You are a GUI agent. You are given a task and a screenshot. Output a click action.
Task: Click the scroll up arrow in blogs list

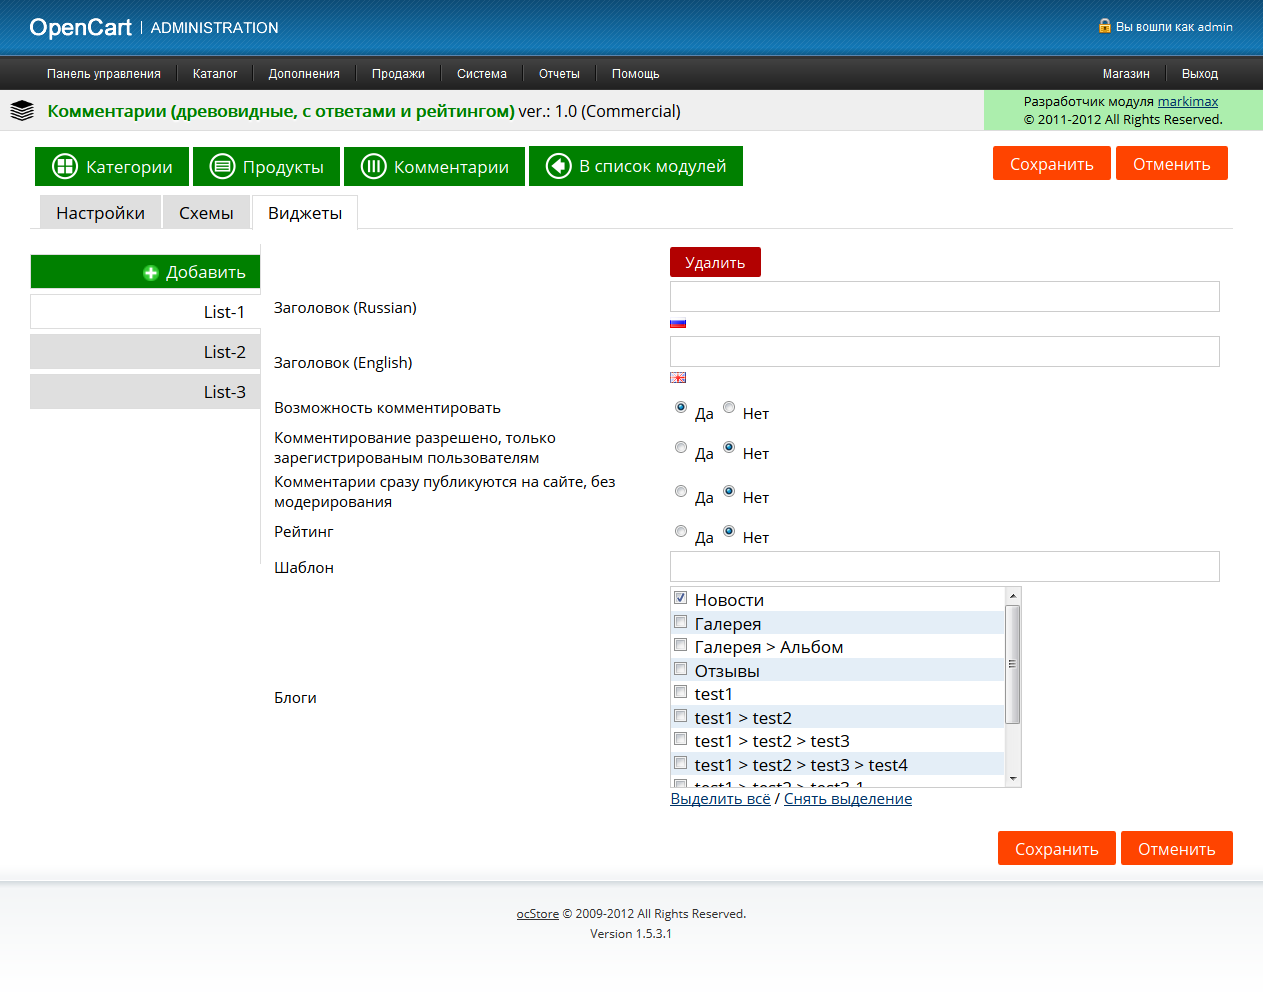click(x=1013, y=596)
